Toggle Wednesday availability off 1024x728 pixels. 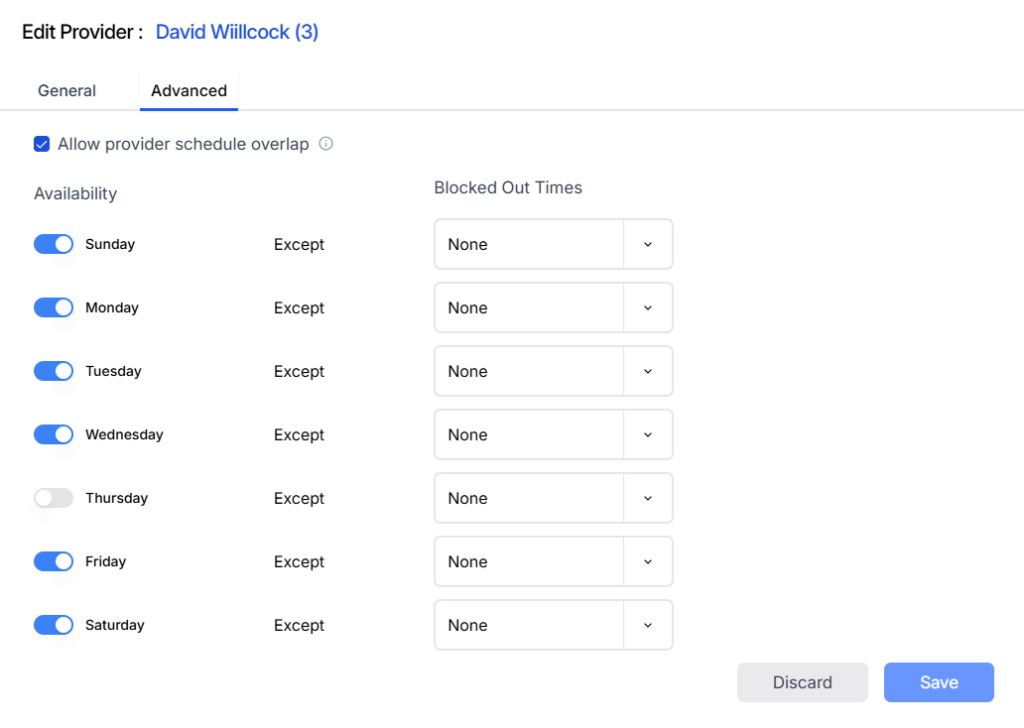click(x=54, y=435)
